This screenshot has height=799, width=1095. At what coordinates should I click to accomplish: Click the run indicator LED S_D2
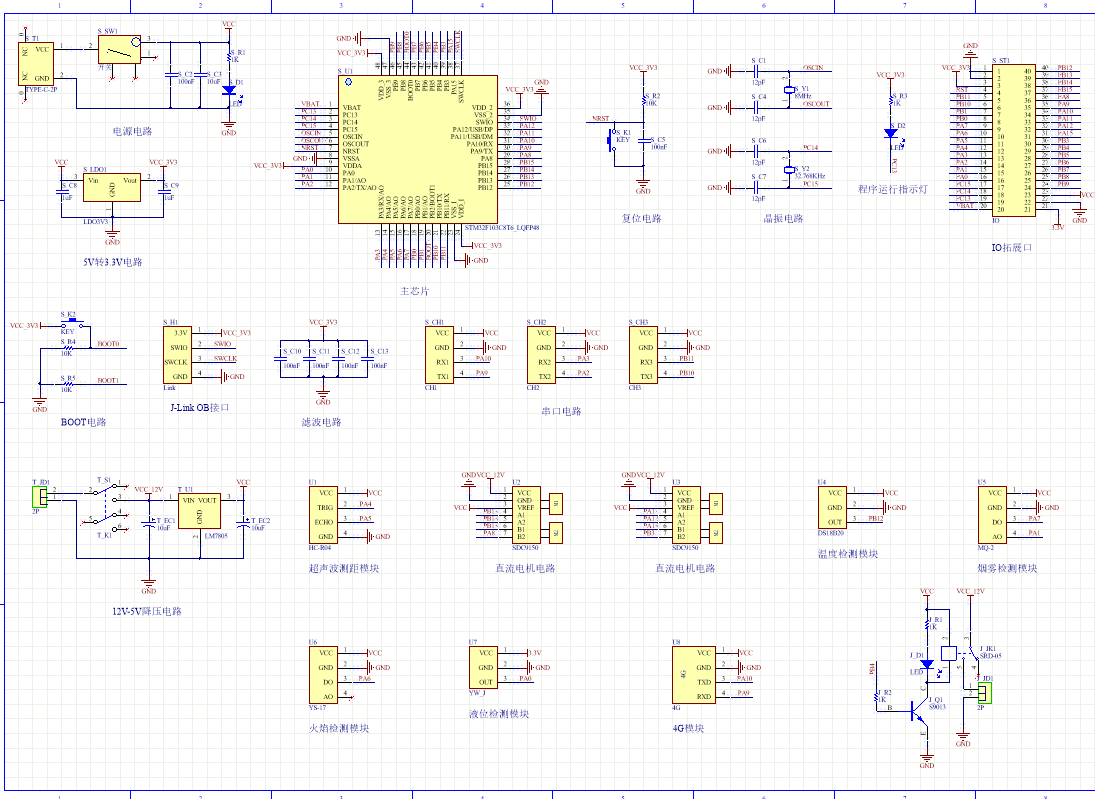tap(891, 133)
